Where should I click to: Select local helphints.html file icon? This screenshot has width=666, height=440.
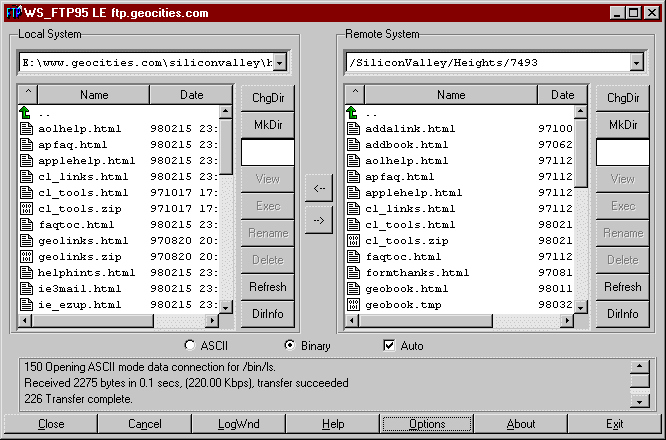(26, 272)
